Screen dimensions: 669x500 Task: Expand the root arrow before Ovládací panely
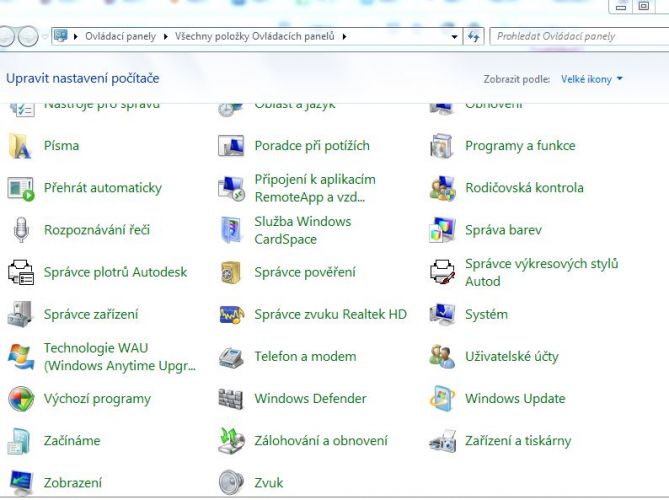[x=76, y=37]
